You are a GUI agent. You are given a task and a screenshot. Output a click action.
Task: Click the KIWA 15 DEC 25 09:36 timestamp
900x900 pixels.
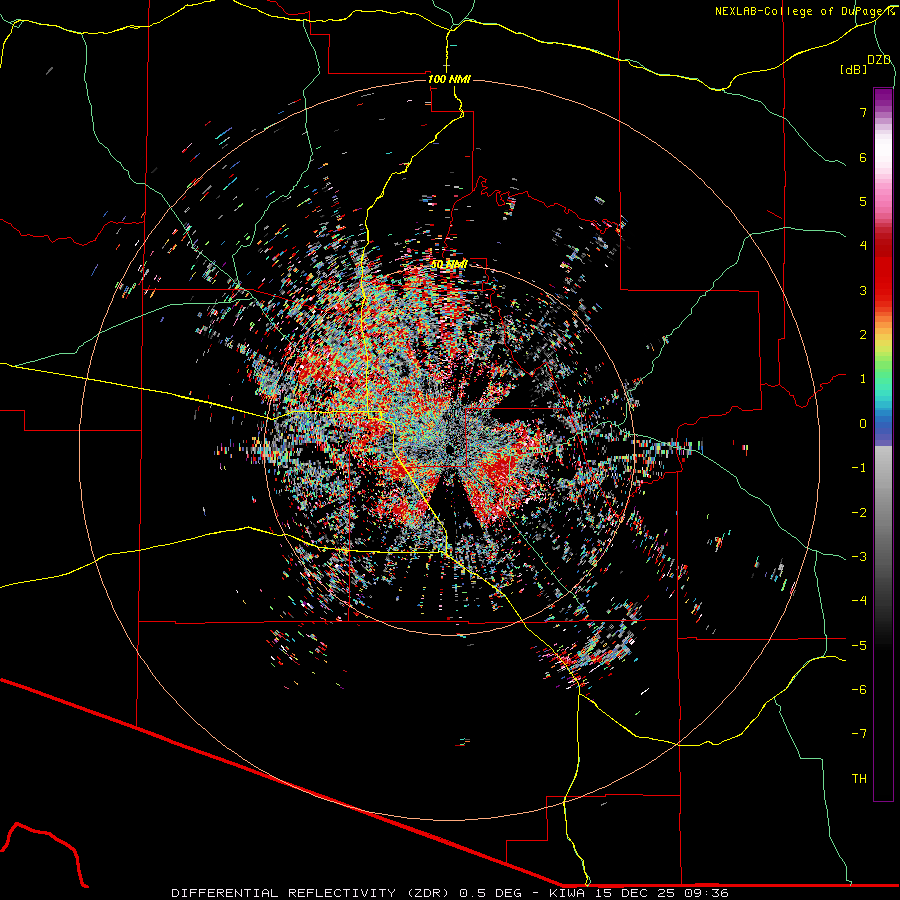pos(638,893)
